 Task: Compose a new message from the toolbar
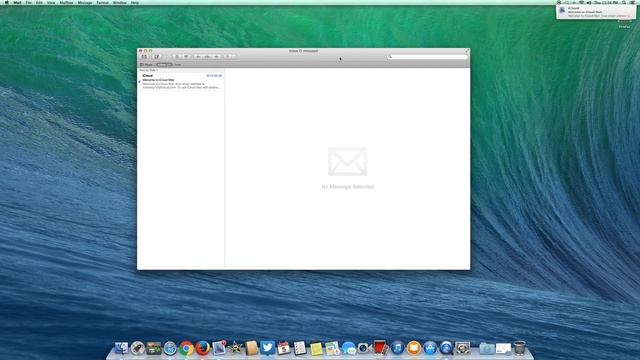click(157, 57)
